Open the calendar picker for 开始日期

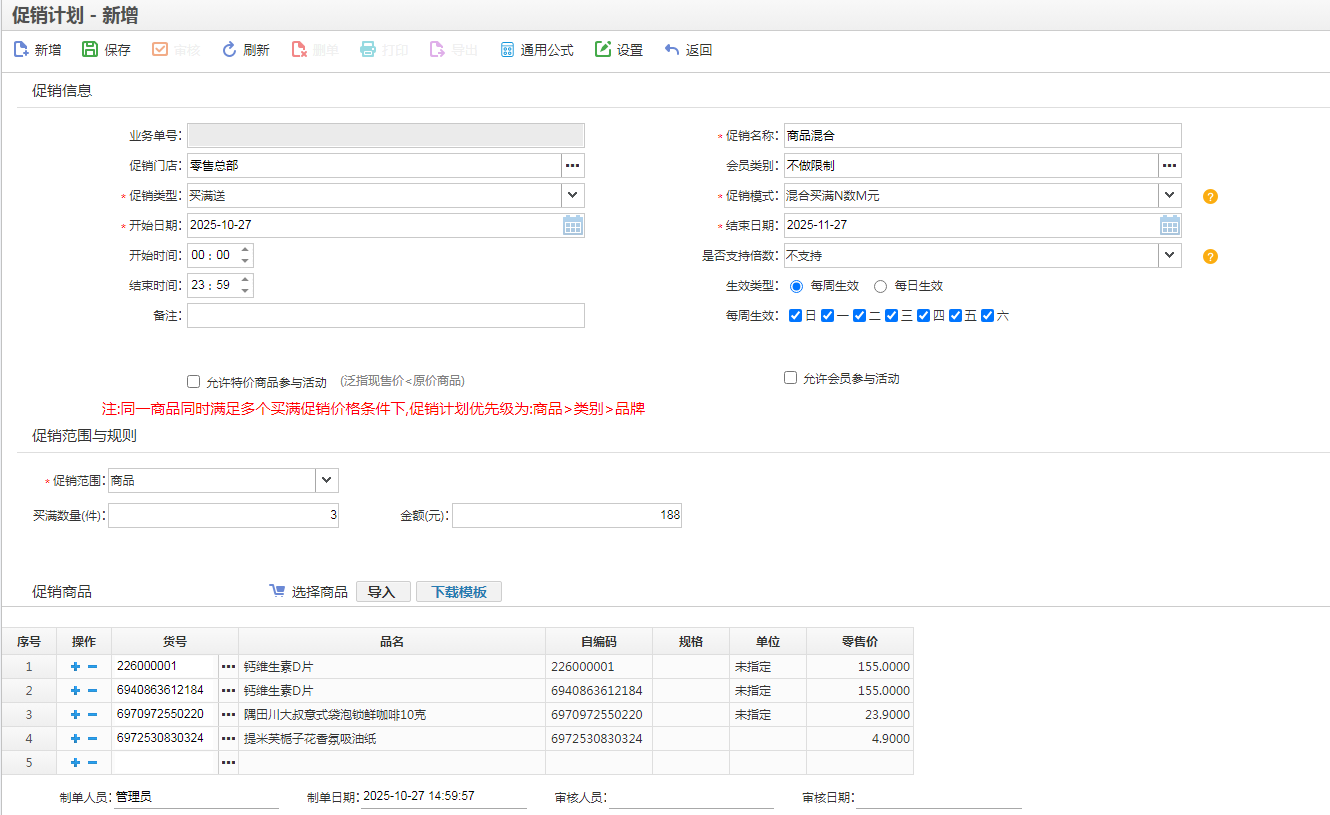coord(572,226)
